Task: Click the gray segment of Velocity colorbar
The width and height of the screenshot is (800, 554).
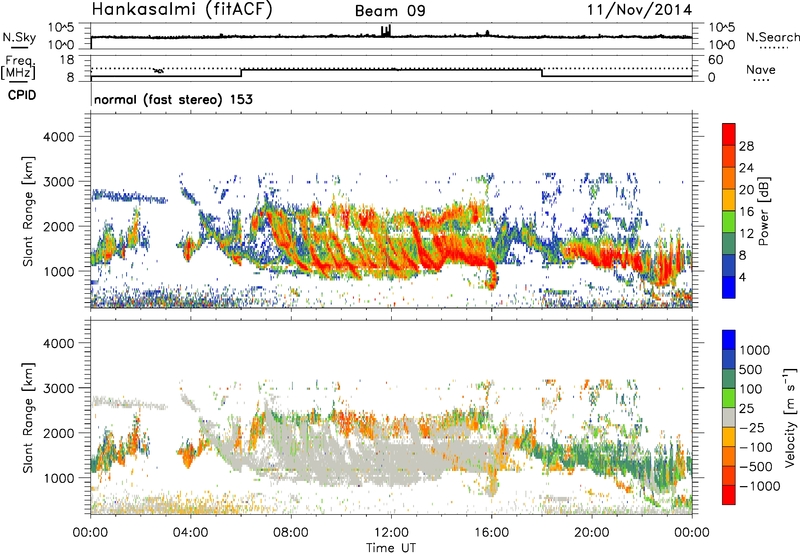Action: coord(729,418)
